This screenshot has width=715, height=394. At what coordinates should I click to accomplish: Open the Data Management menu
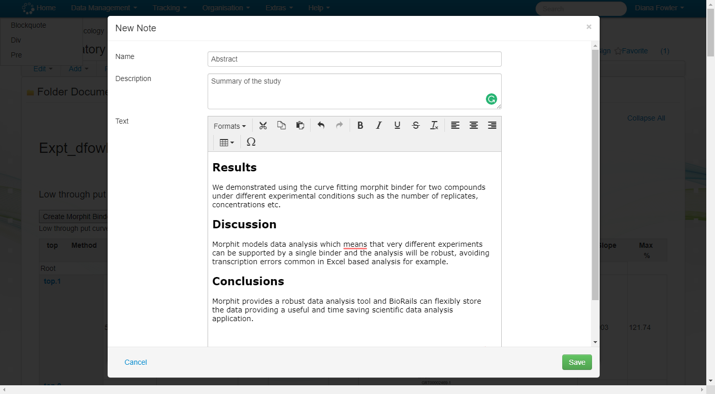104,8
